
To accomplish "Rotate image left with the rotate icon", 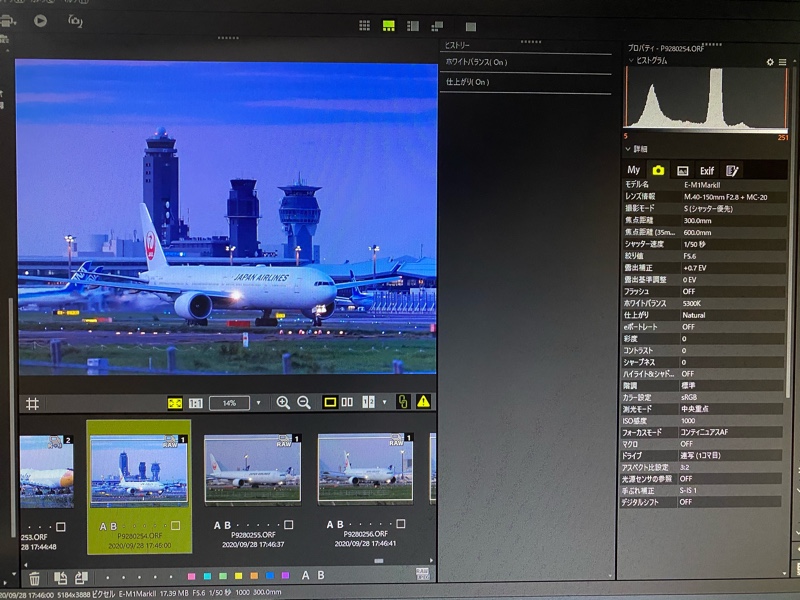I will tap(61, 578).
